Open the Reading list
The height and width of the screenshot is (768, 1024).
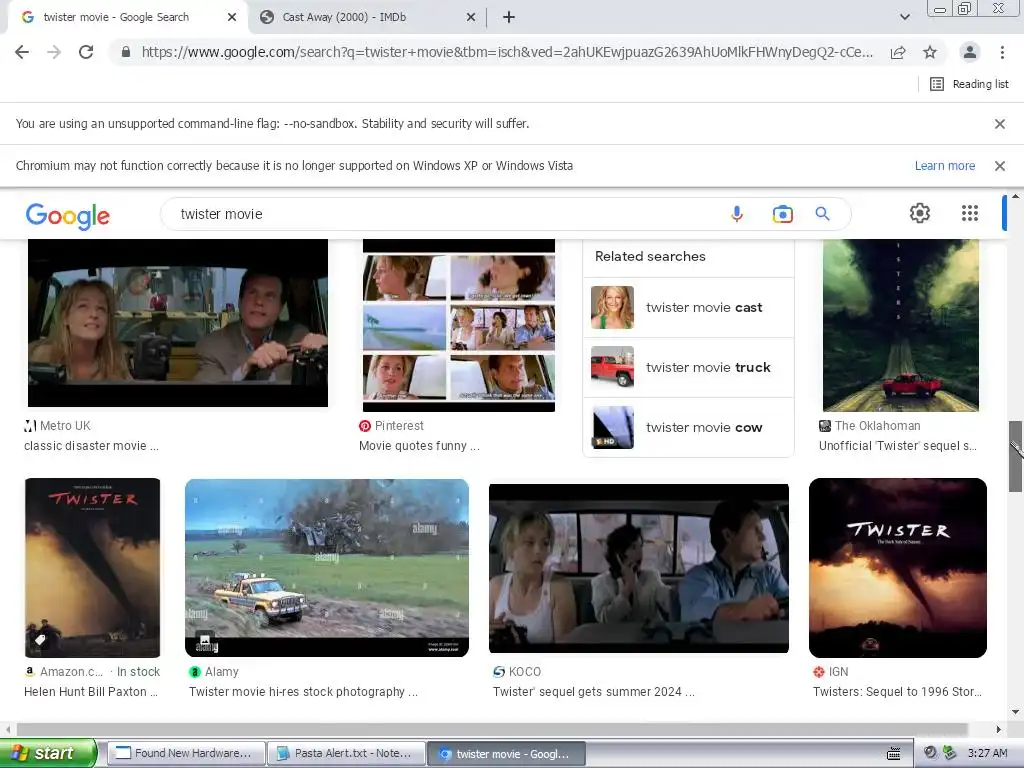point(969,84)
